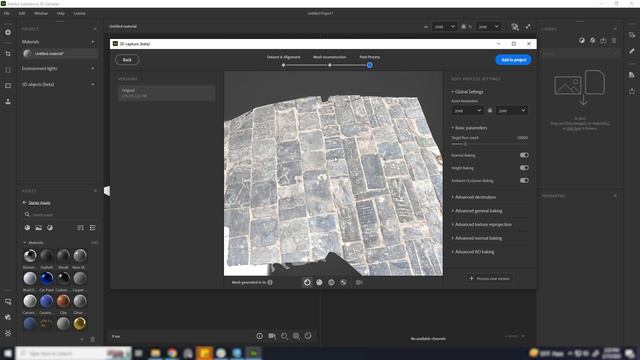Select the ruler-shaped tool on right sidebar
Image resolution: width=640 pixels, height=360 pixels.
pyautogui.click(x=632, y=51)
